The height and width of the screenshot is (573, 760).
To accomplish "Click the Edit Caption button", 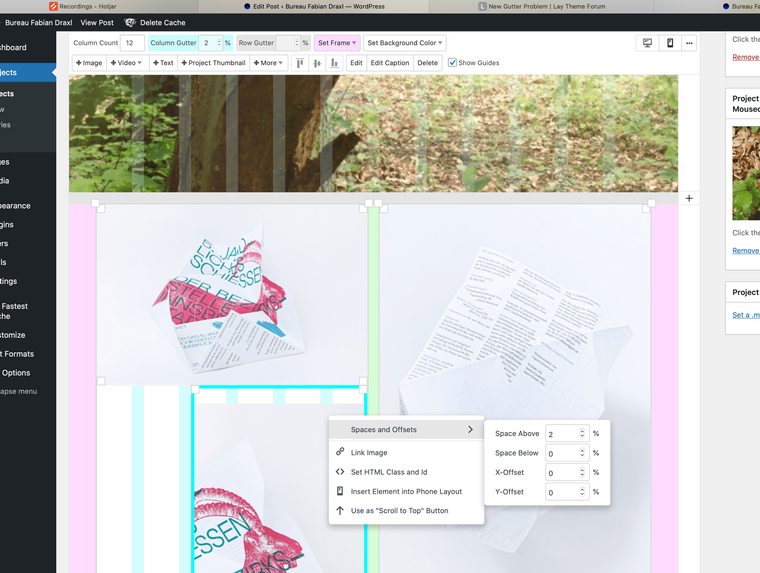I will pos(390,63).
